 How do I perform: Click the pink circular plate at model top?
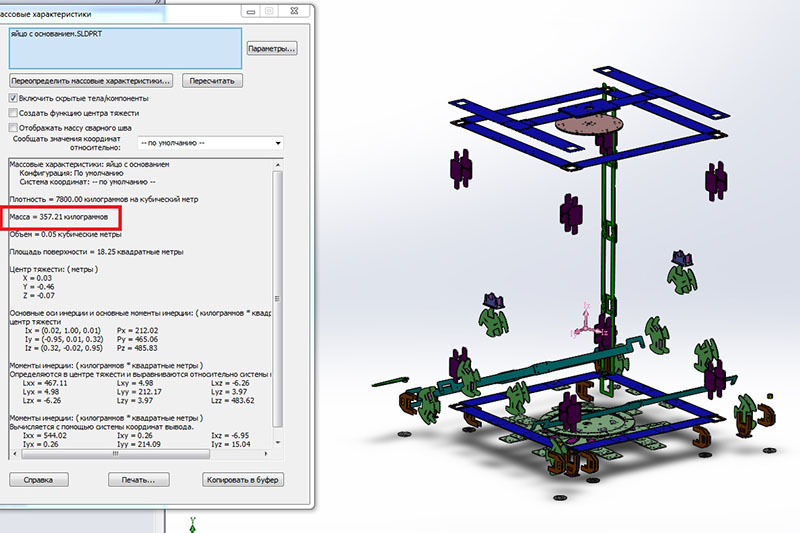click(589, 124)
